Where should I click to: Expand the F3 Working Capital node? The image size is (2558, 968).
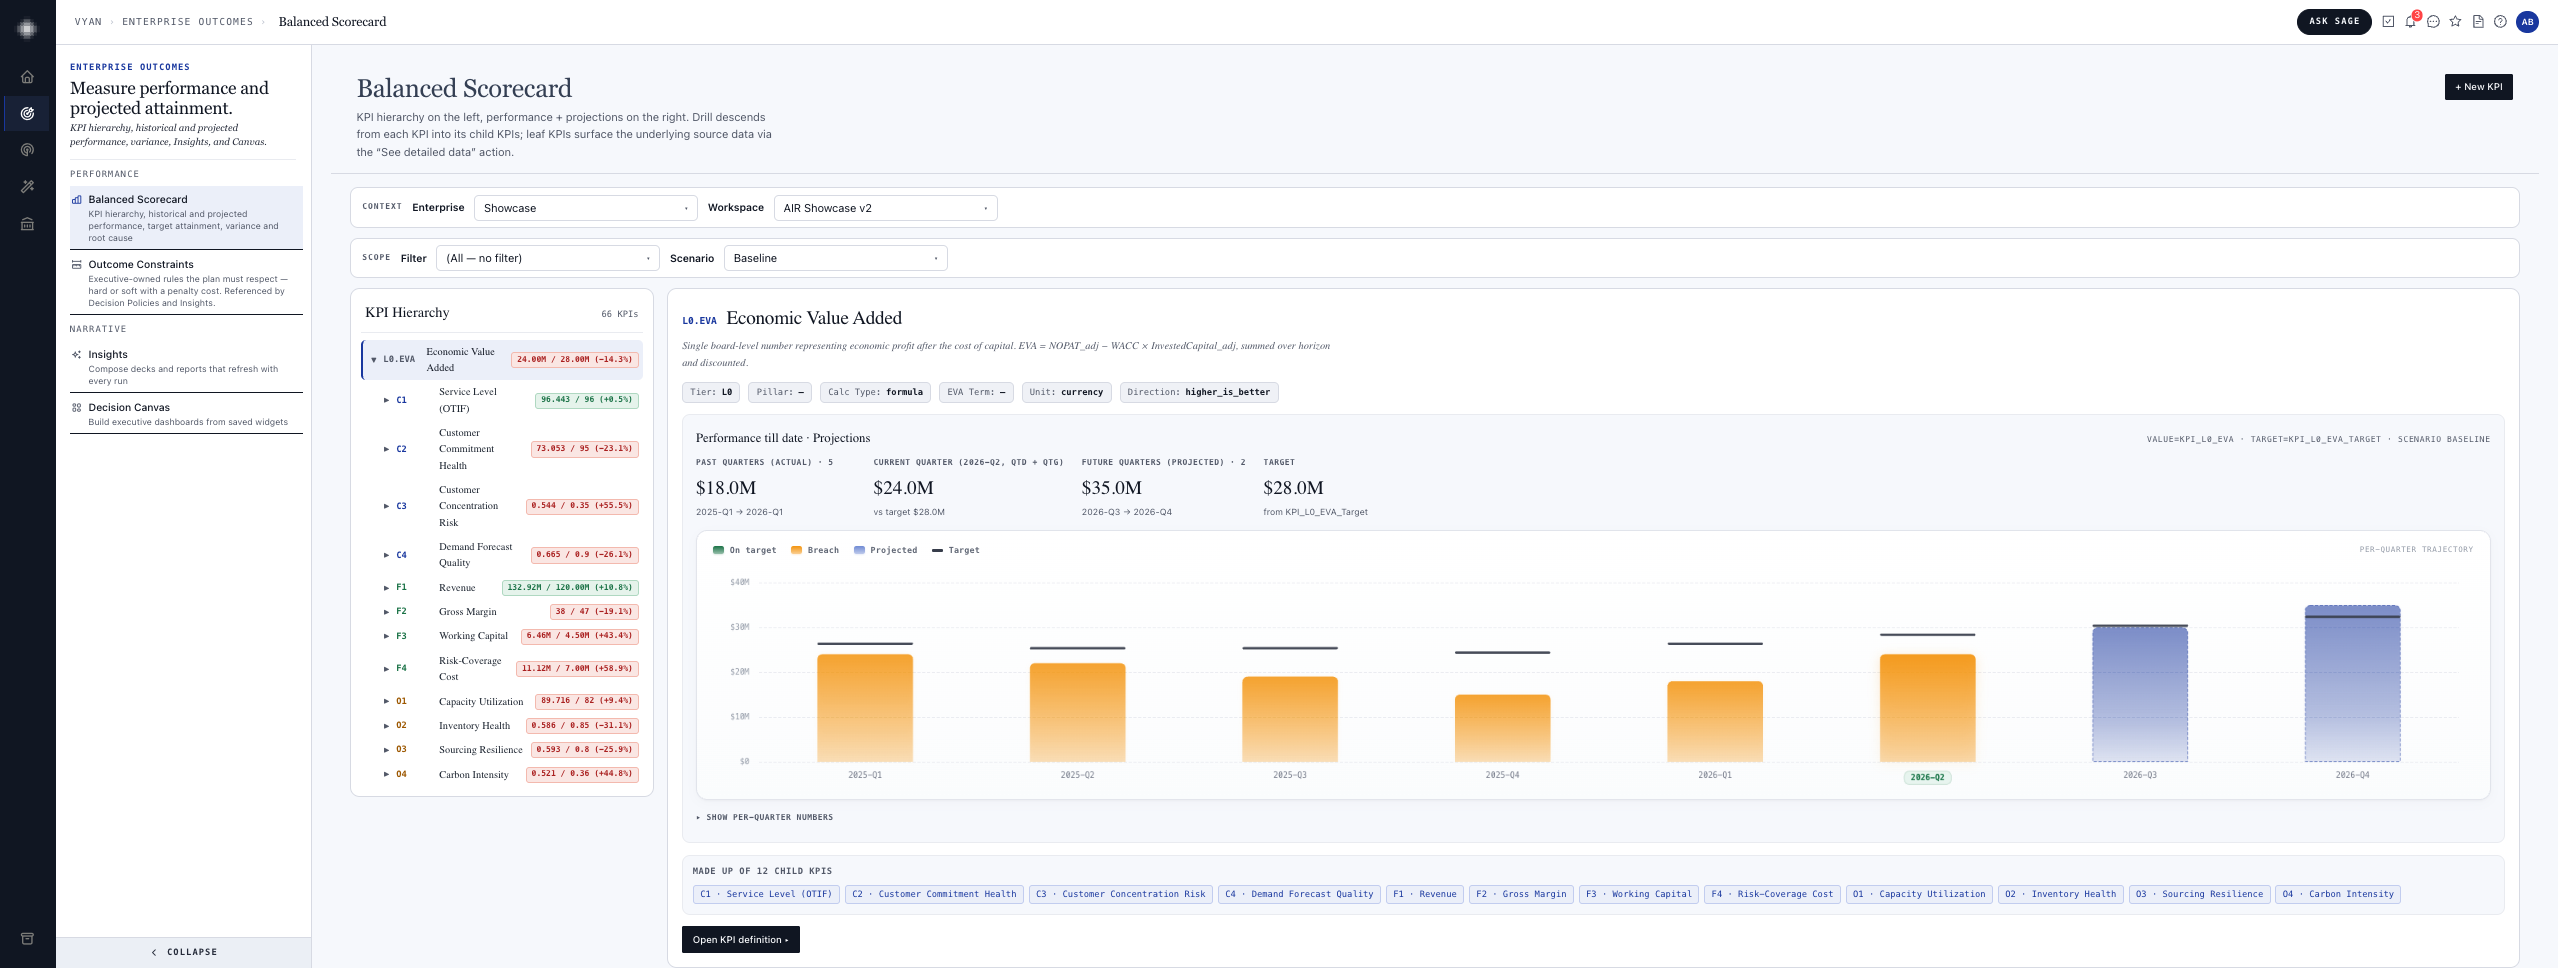coord(386,636)
